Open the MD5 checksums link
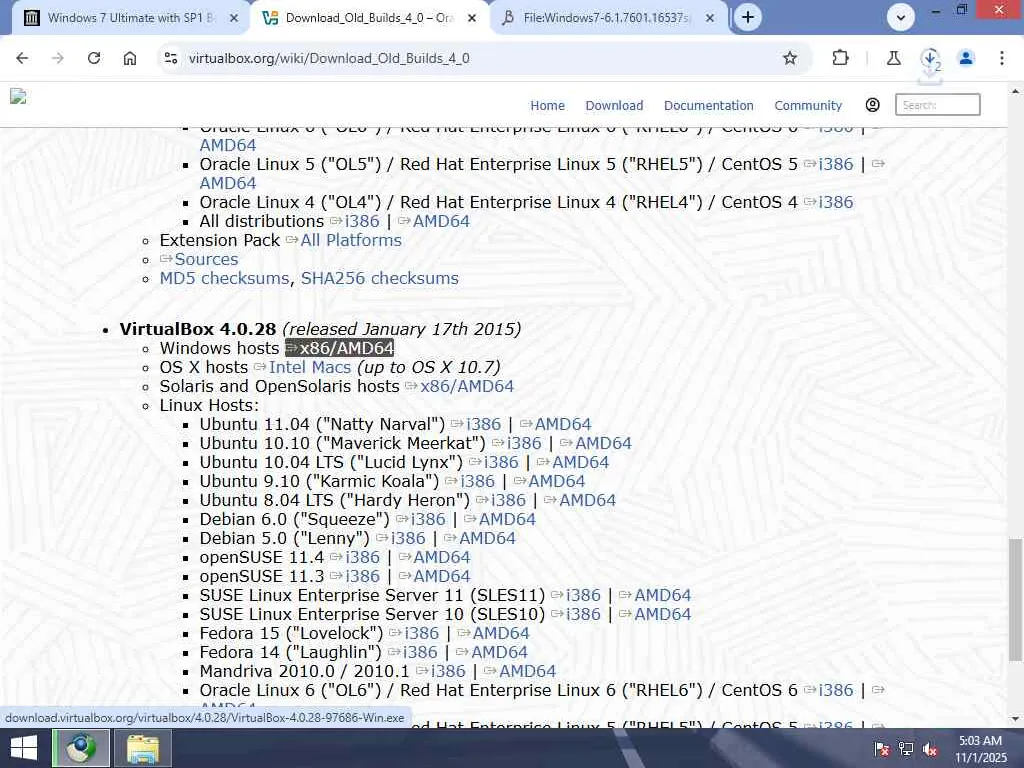The image size is (1024, 768). click(224, 278)
